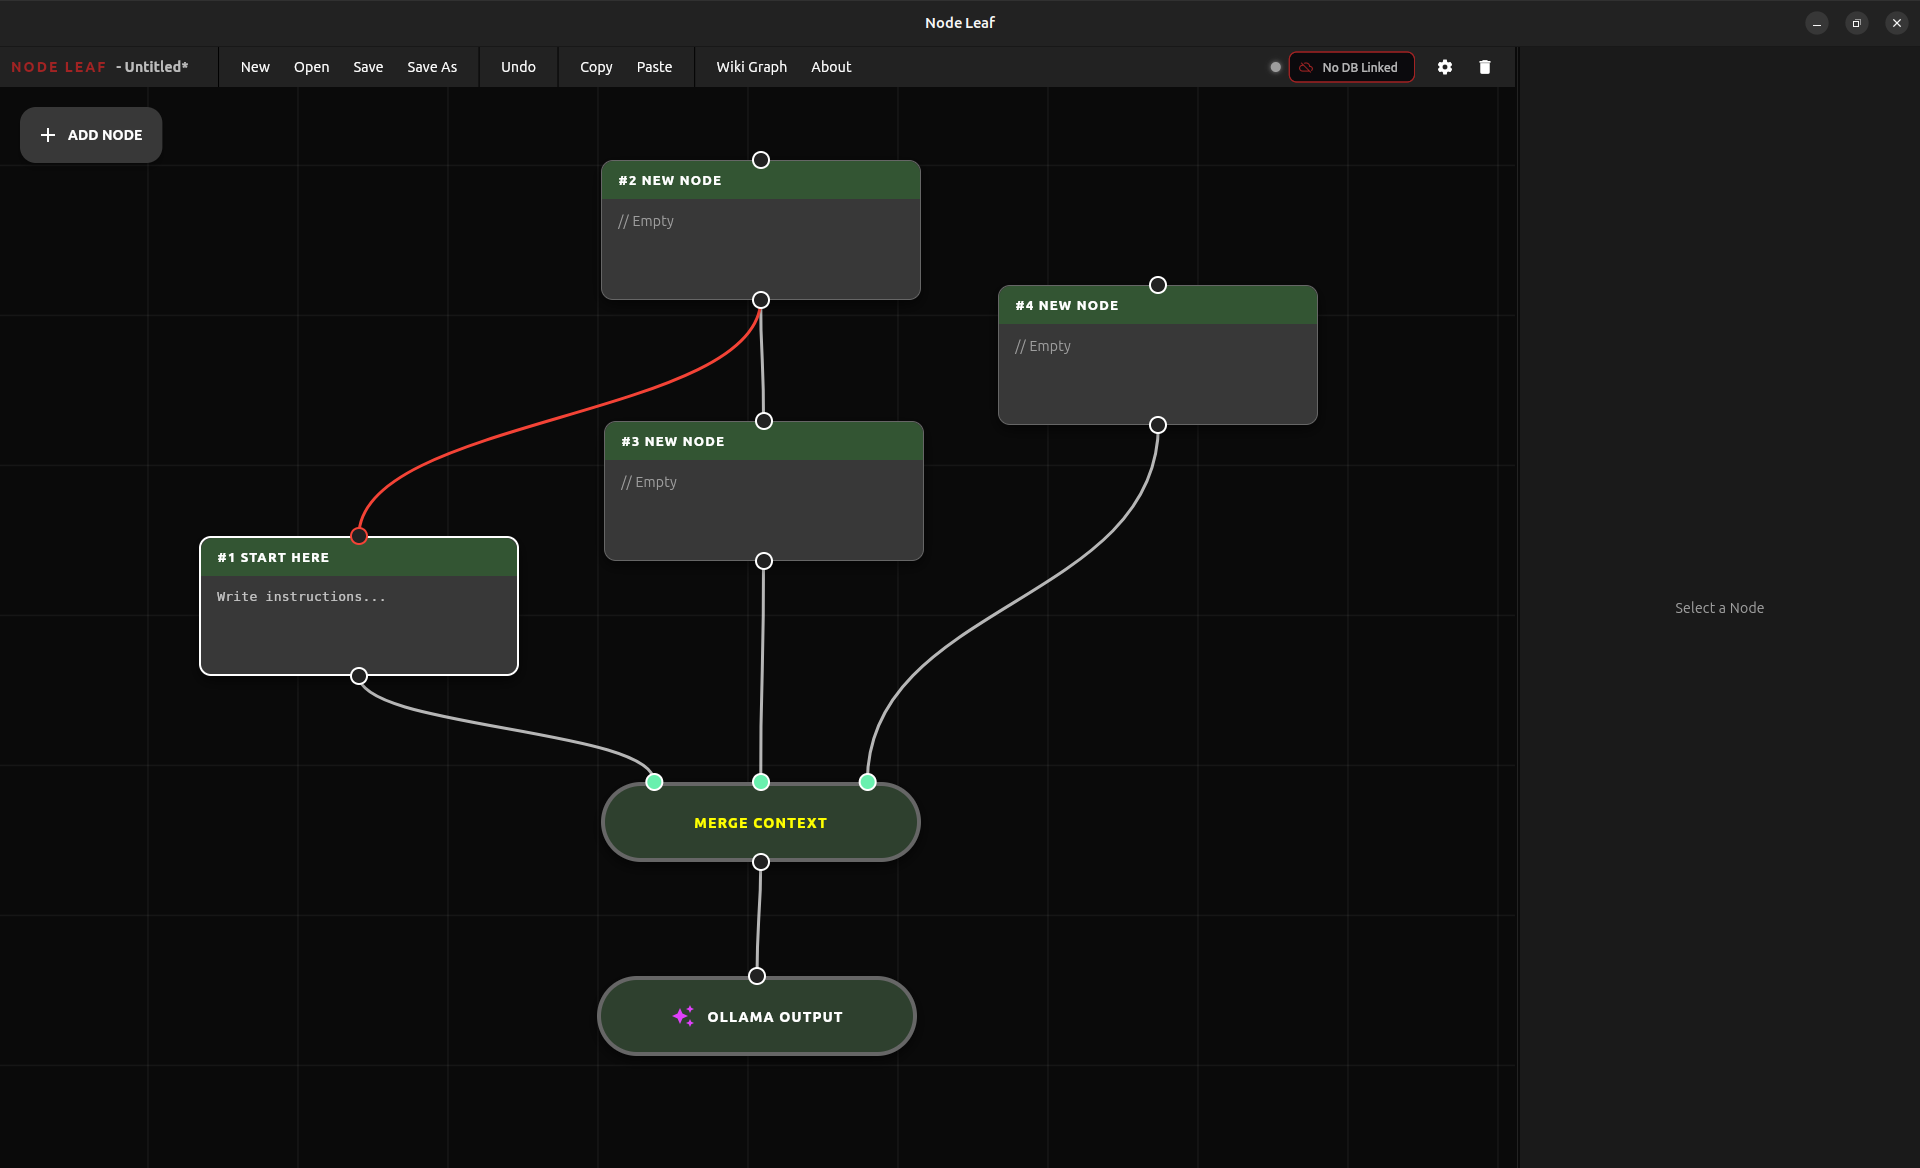1920x1168 pixels.
Task: Open the About menu item
Action: click(830, 67)
